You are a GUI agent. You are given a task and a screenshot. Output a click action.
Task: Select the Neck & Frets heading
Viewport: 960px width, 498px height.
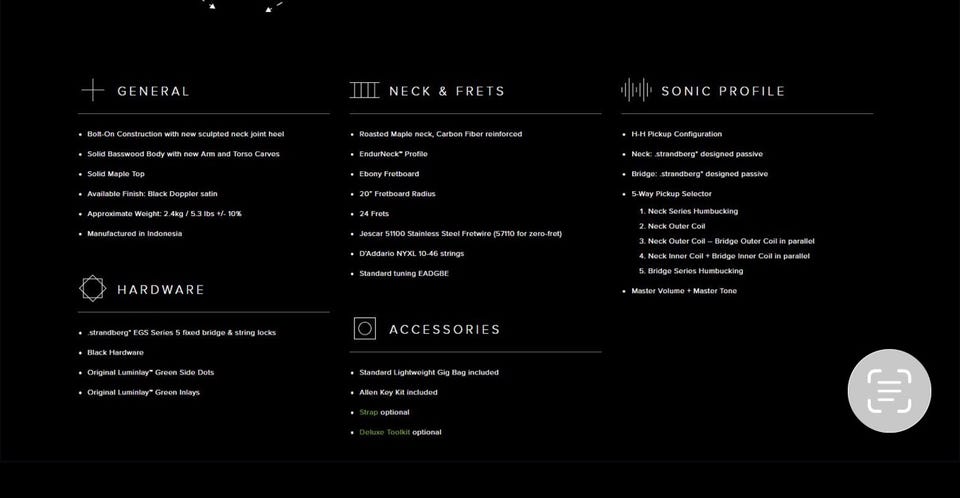447,91
